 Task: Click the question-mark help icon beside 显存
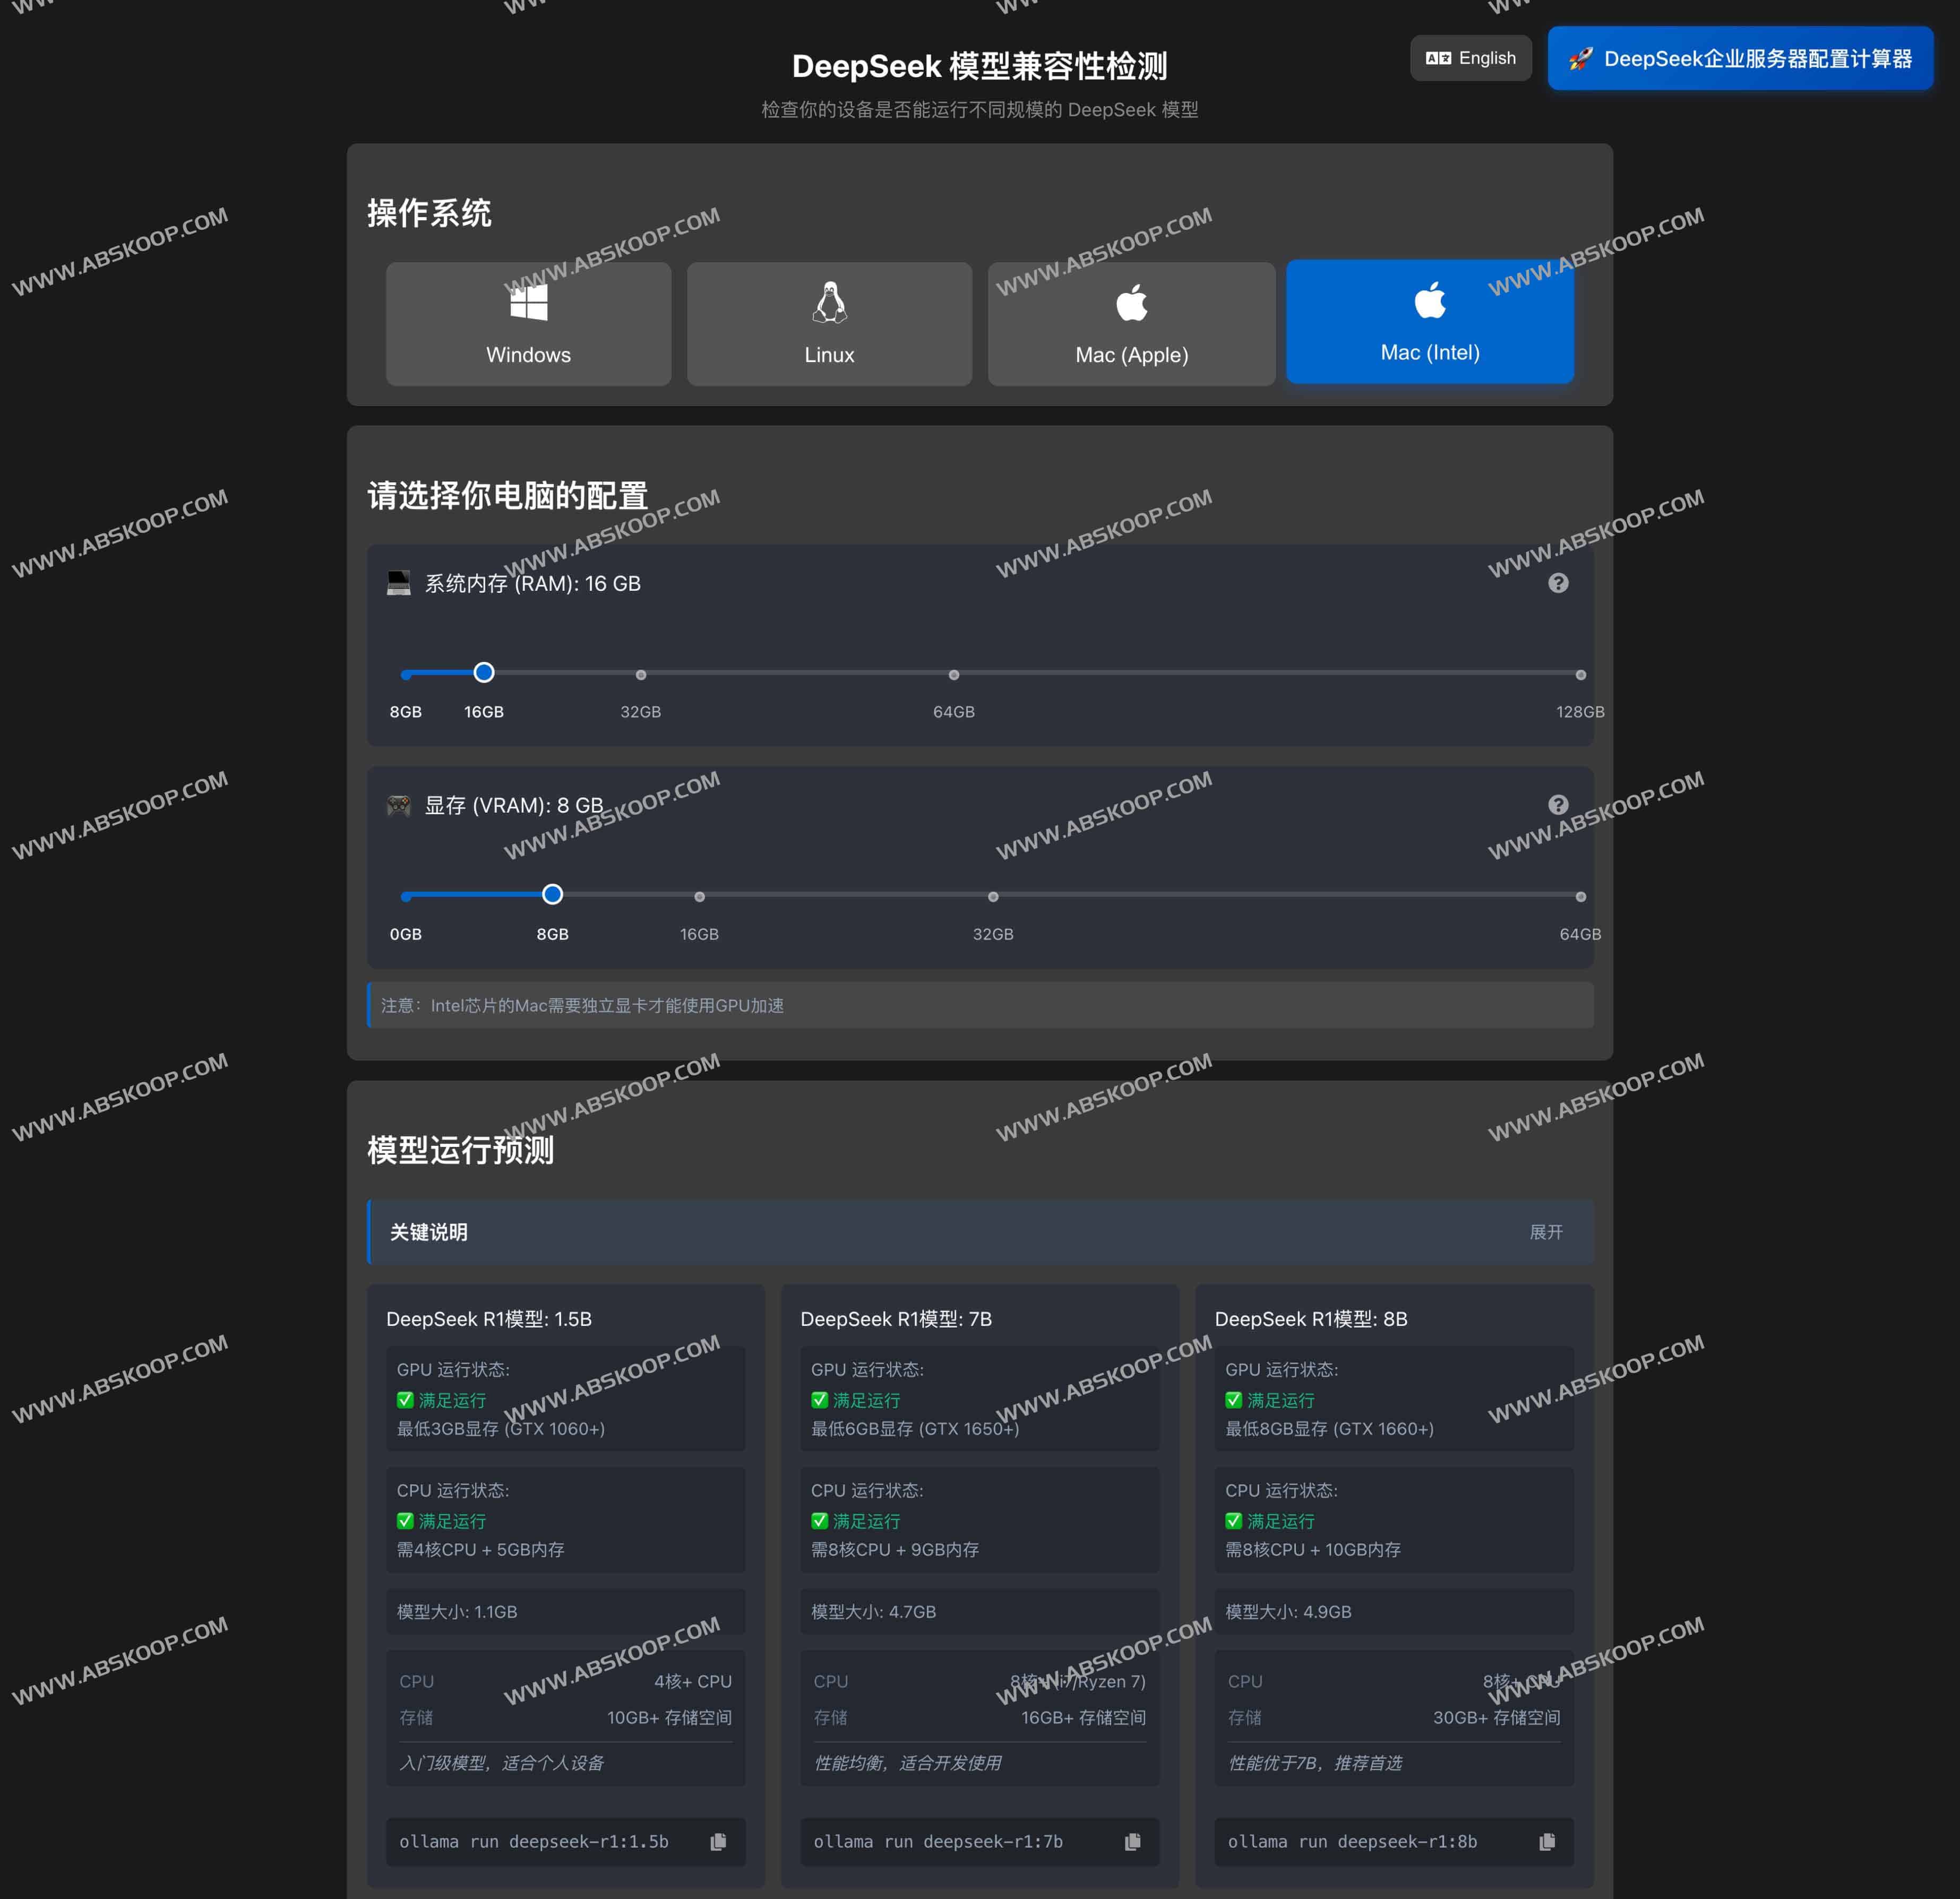(x=1557, y=803)
